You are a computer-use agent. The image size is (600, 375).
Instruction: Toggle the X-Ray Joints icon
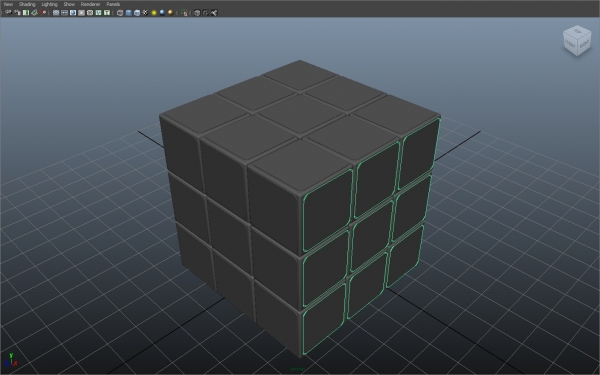[214, 13]
